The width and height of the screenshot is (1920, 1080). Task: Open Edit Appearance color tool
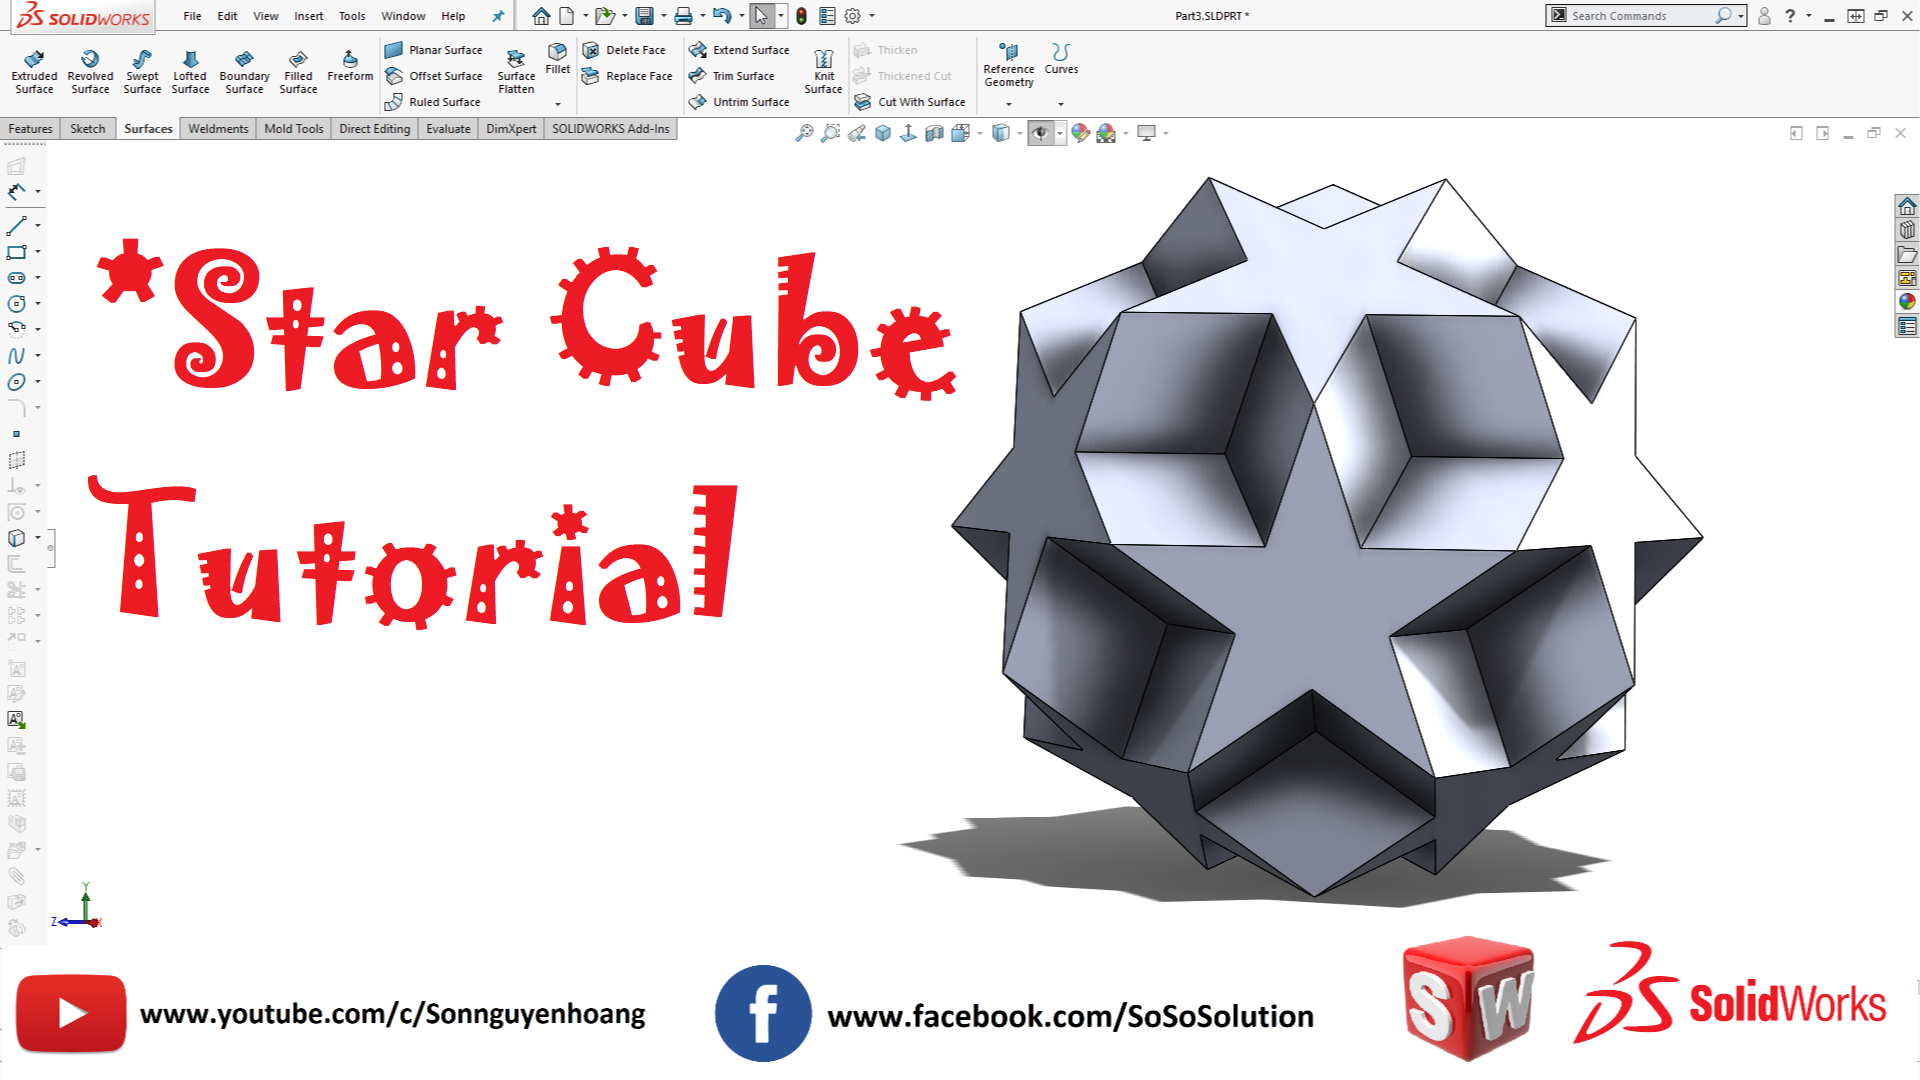coord(1080,132)
